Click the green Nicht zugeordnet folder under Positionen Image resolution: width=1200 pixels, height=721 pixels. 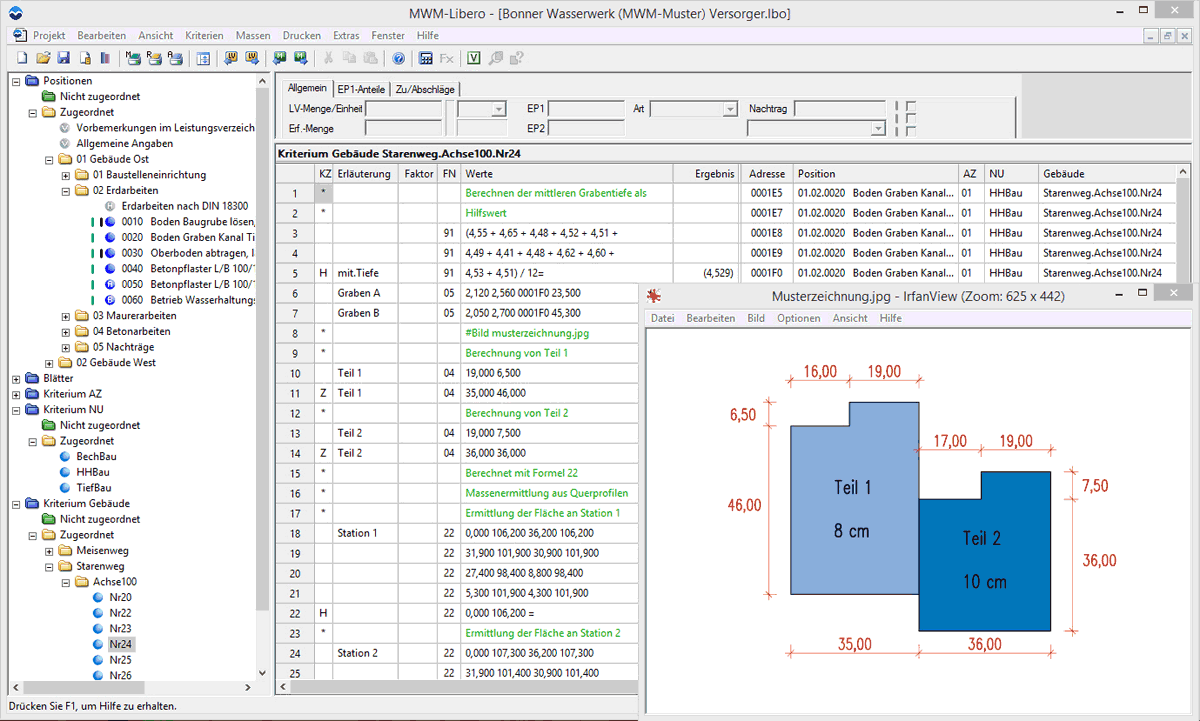pyautogui.click(x=49, y=97)
